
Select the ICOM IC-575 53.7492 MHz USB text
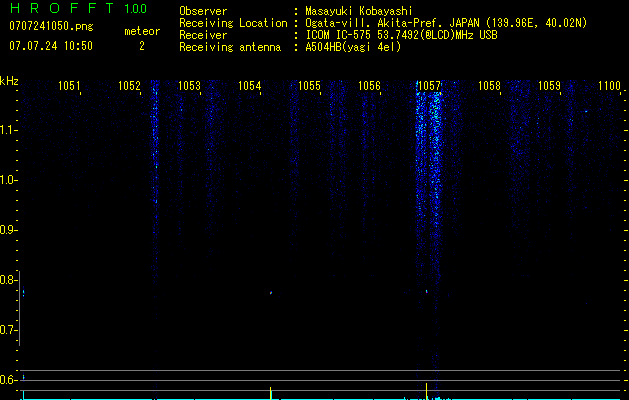click(x=401, y=35)
